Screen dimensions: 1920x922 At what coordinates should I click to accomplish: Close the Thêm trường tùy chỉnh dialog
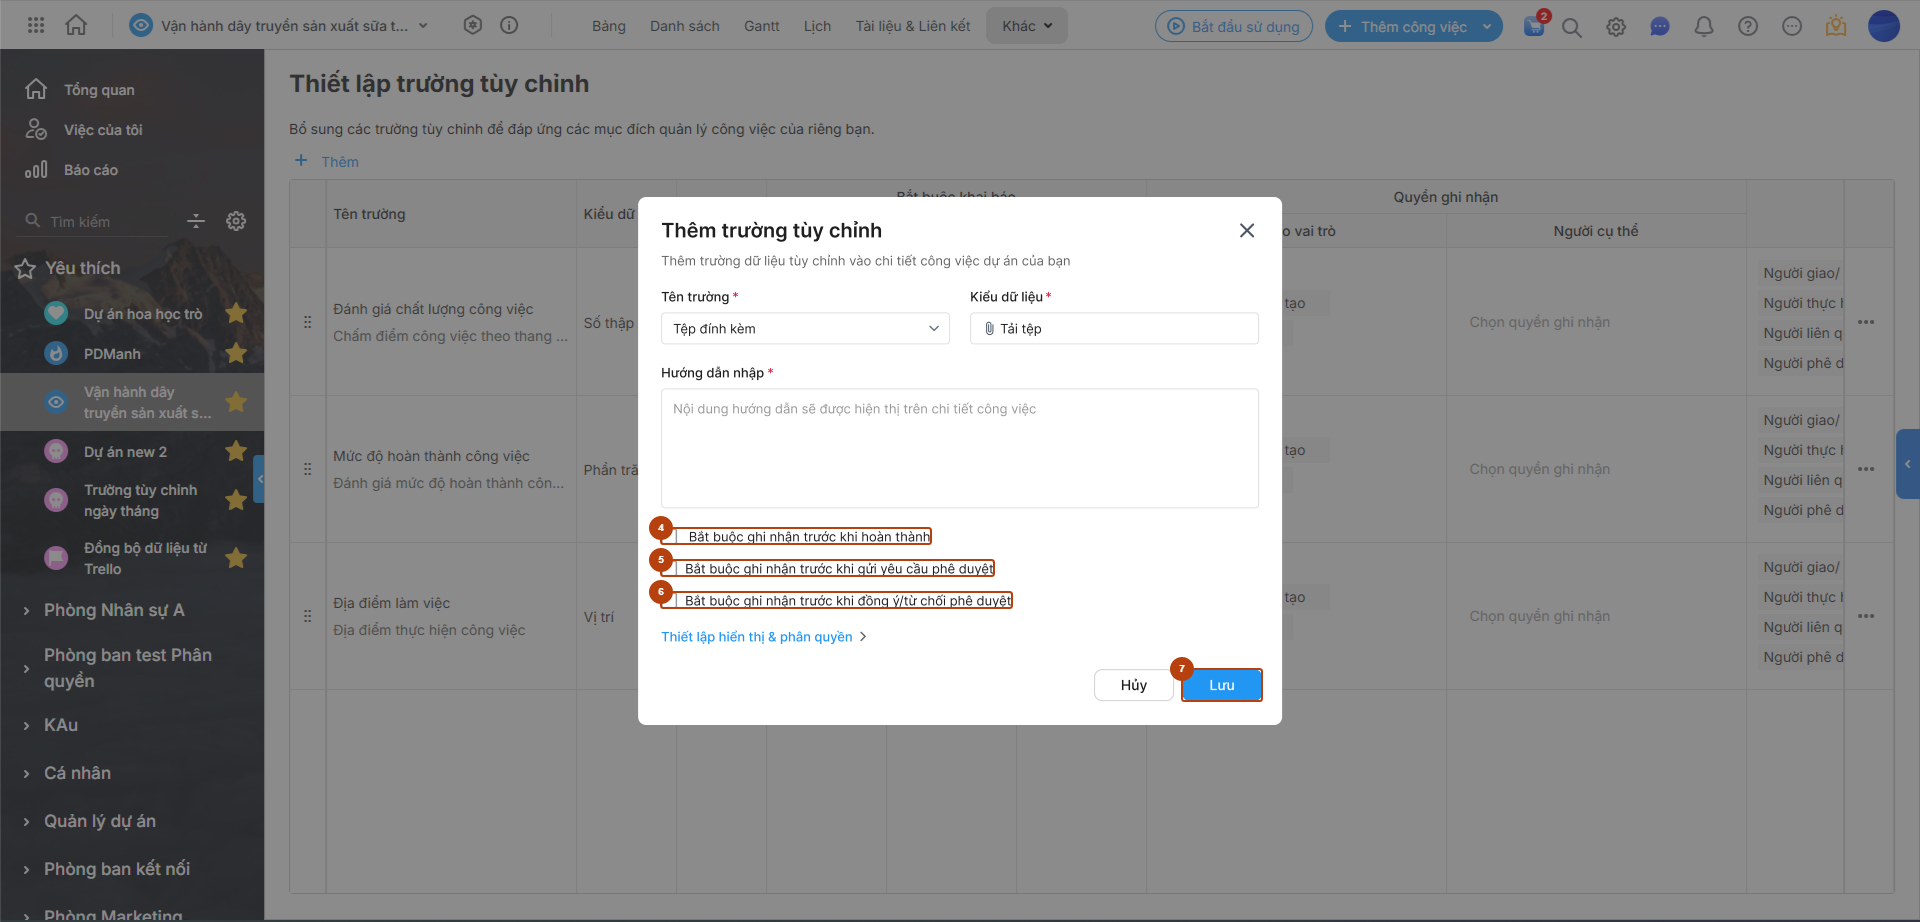click(1247, 231)
